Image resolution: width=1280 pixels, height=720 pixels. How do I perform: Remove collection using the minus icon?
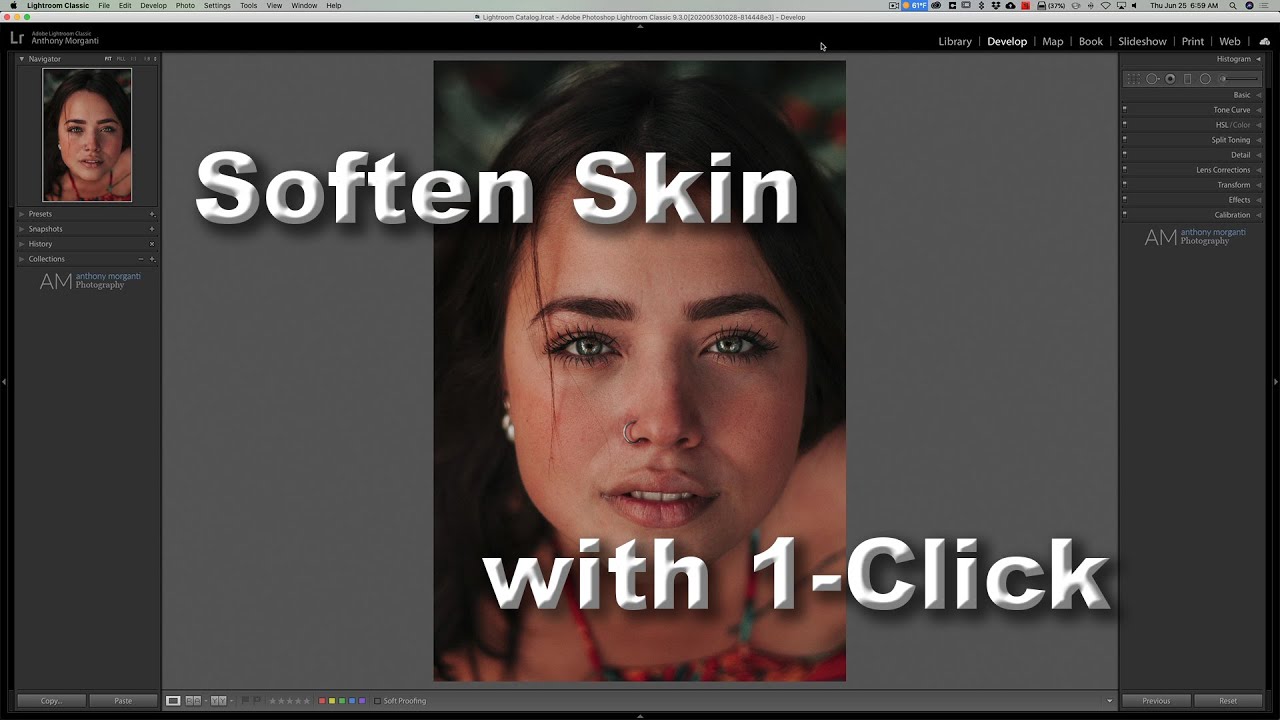(x=140, y=259)
